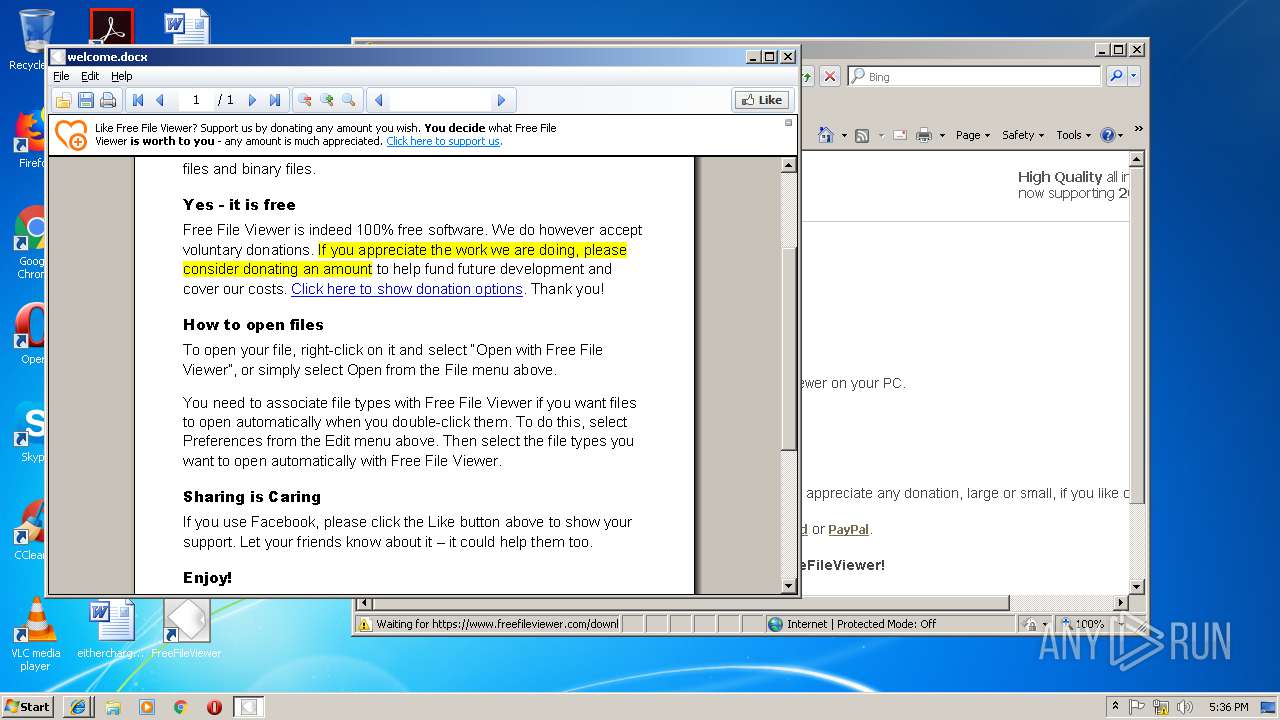This screenshot has height=720, width=1280.
Task: Click the Internet Explorer horizontal scrollbar left arrow
Action: pos(364,603)
